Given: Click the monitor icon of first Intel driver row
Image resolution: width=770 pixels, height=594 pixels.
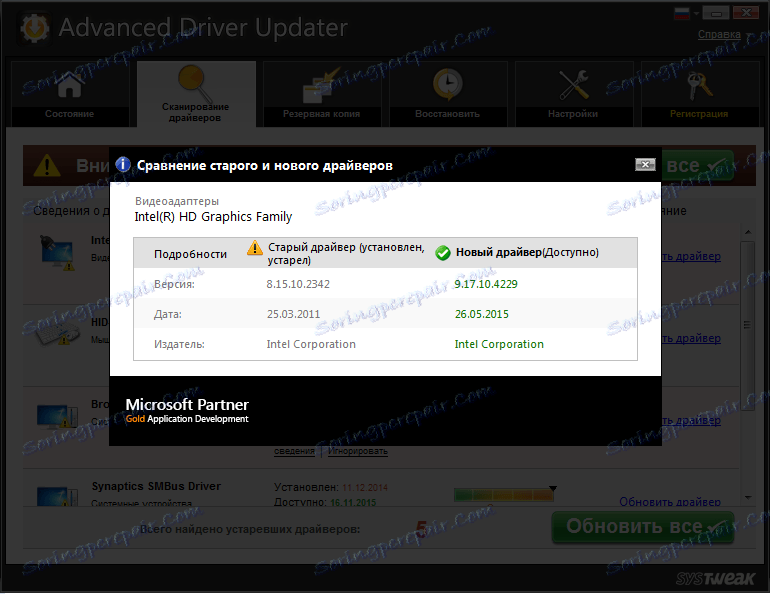Looking at the screenshot, I should [x=57, y=253].
